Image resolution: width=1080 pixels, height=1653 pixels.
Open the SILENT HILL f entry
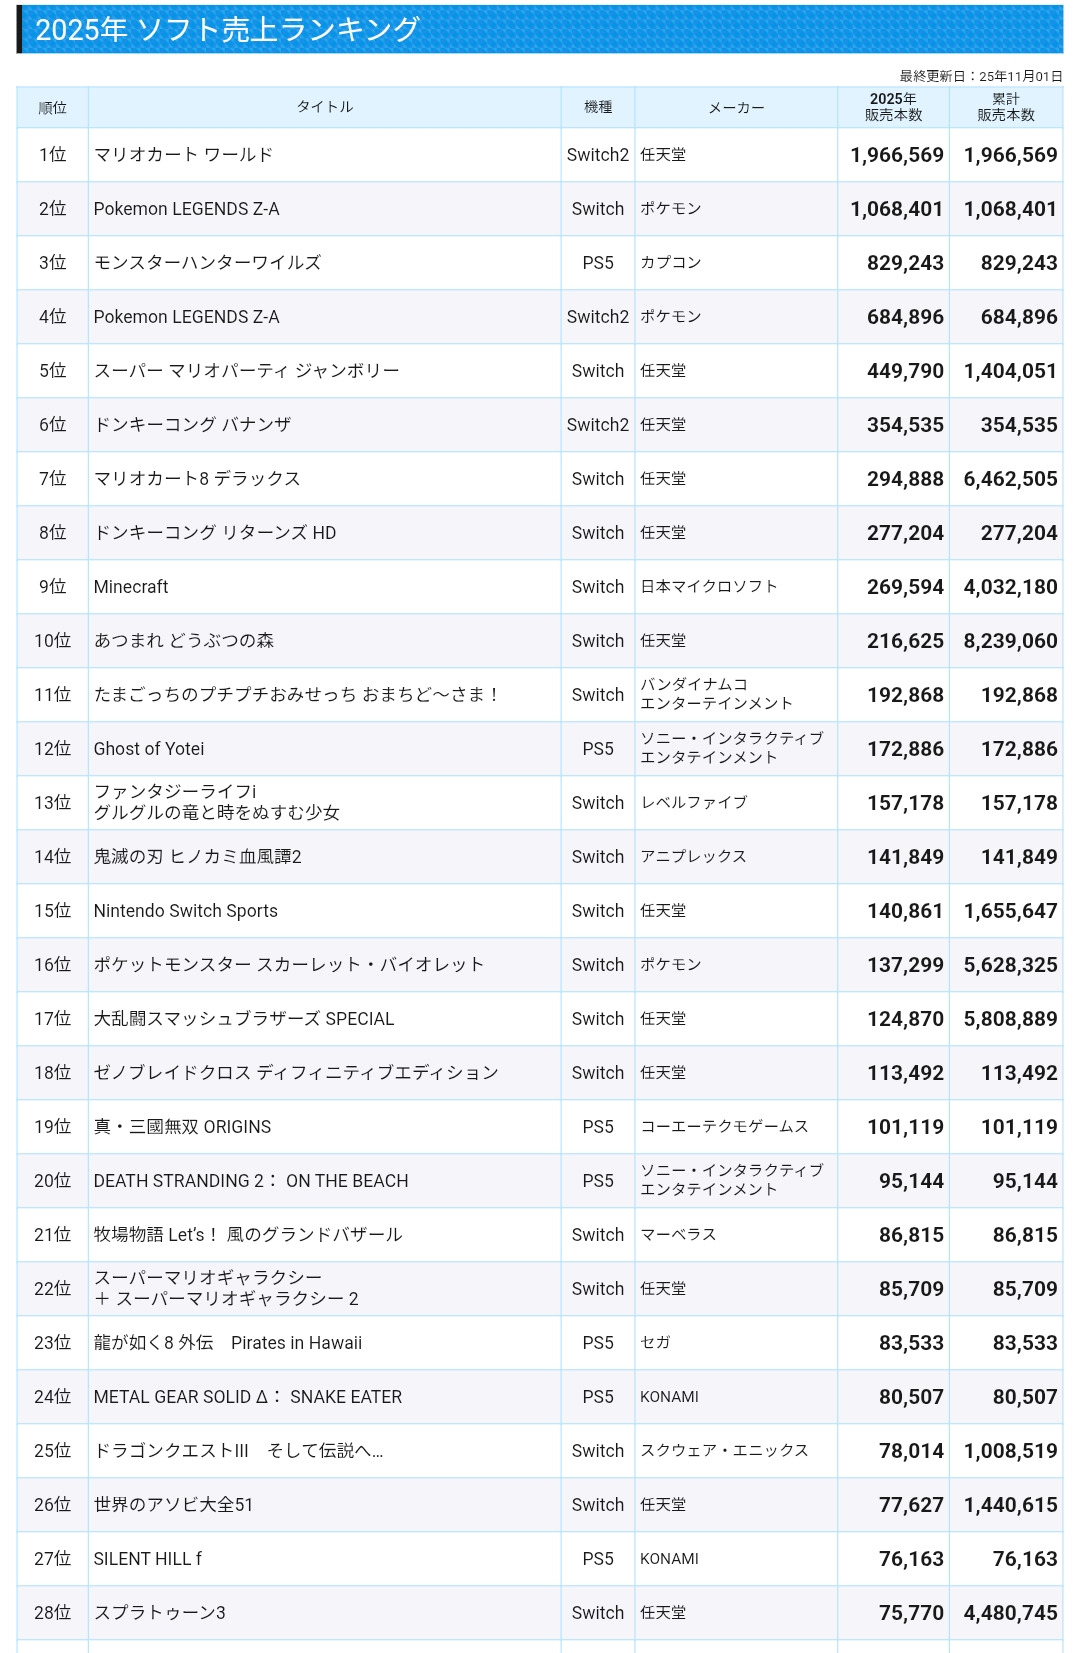point(148,1559)
